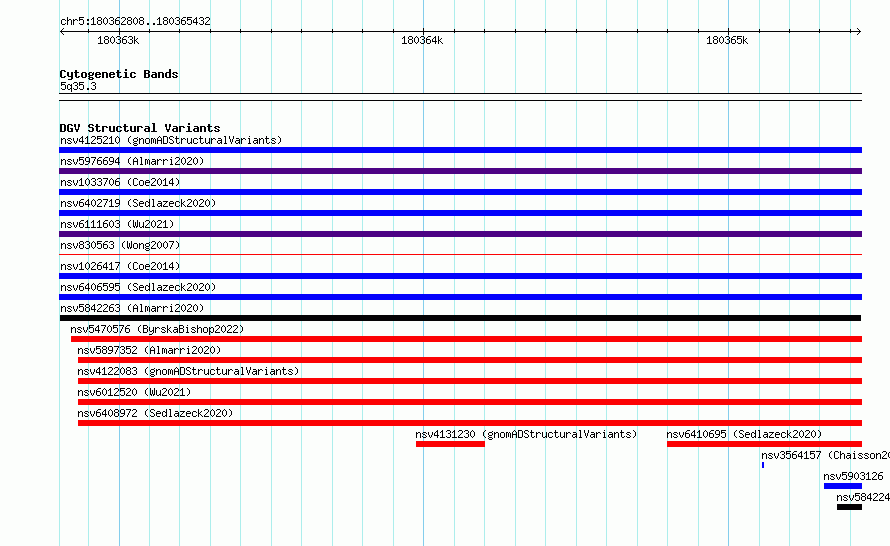
Task: Click the red bar under nsv6012520
Action: pyautogui.click(x=470, y=402)
